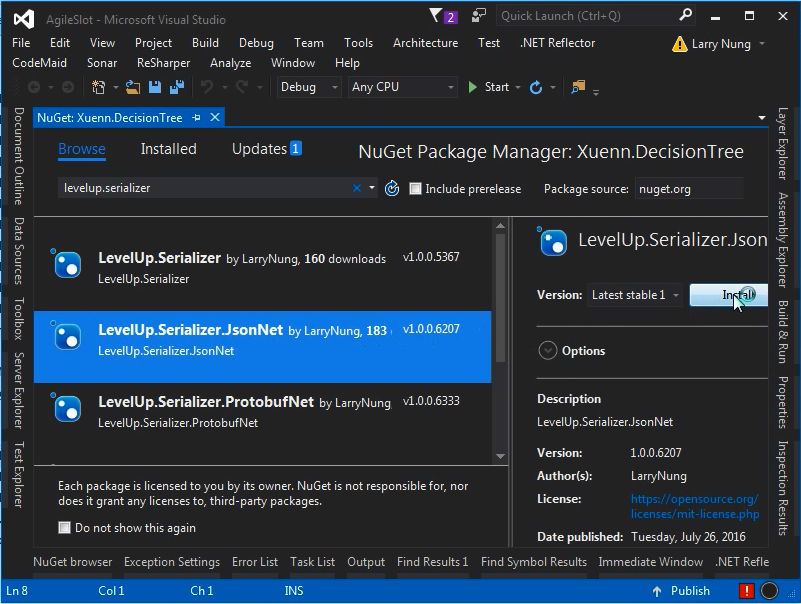Open the Assembly Explorer side panel
801x604 pixels.
[783, 240]
